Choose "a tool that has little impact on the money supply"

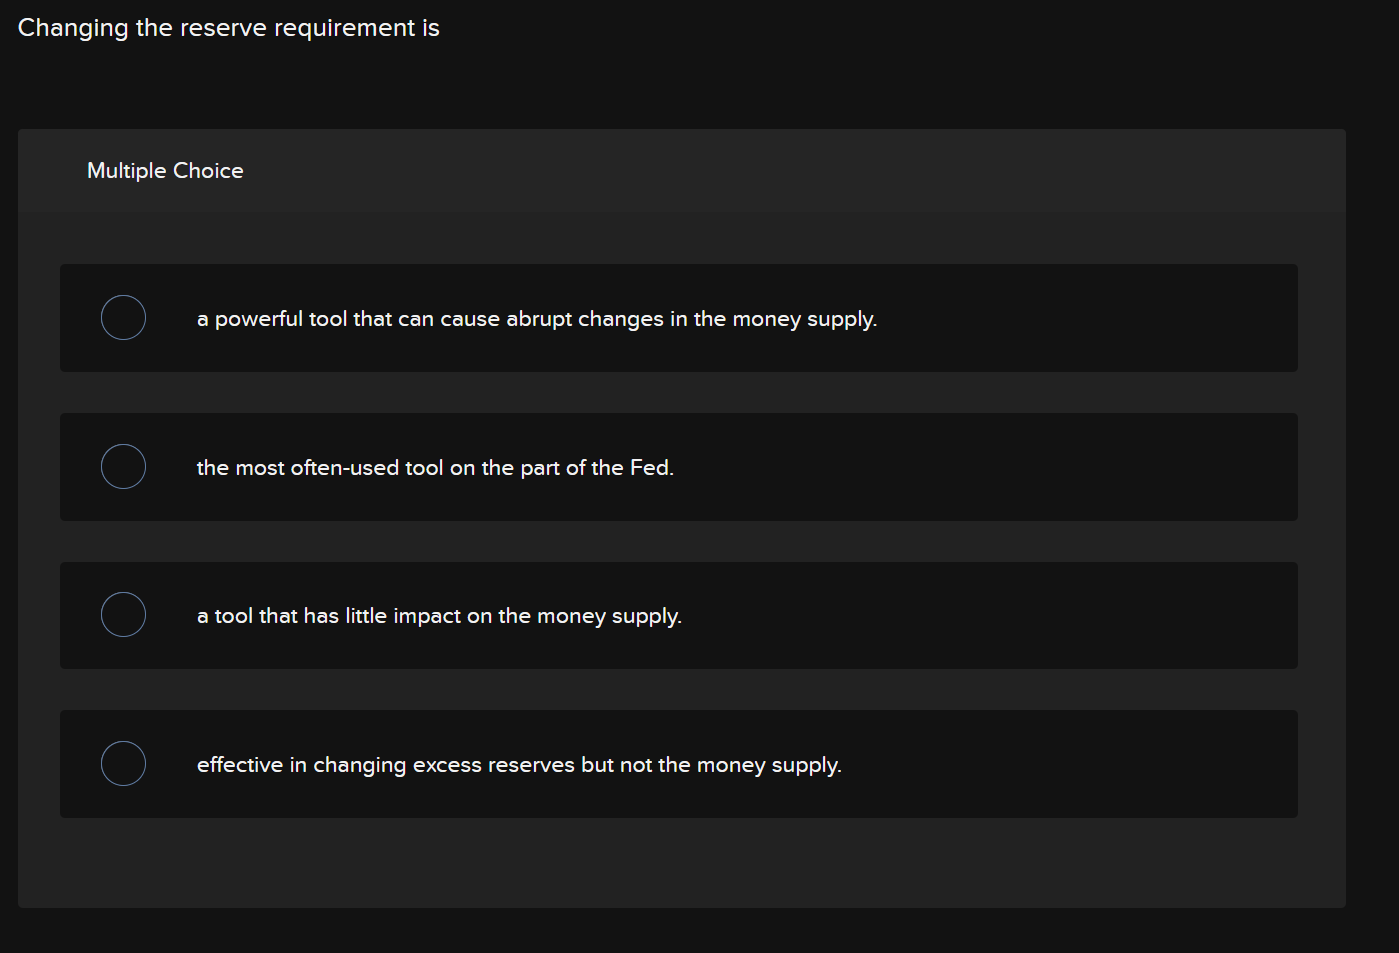point(439,616)
